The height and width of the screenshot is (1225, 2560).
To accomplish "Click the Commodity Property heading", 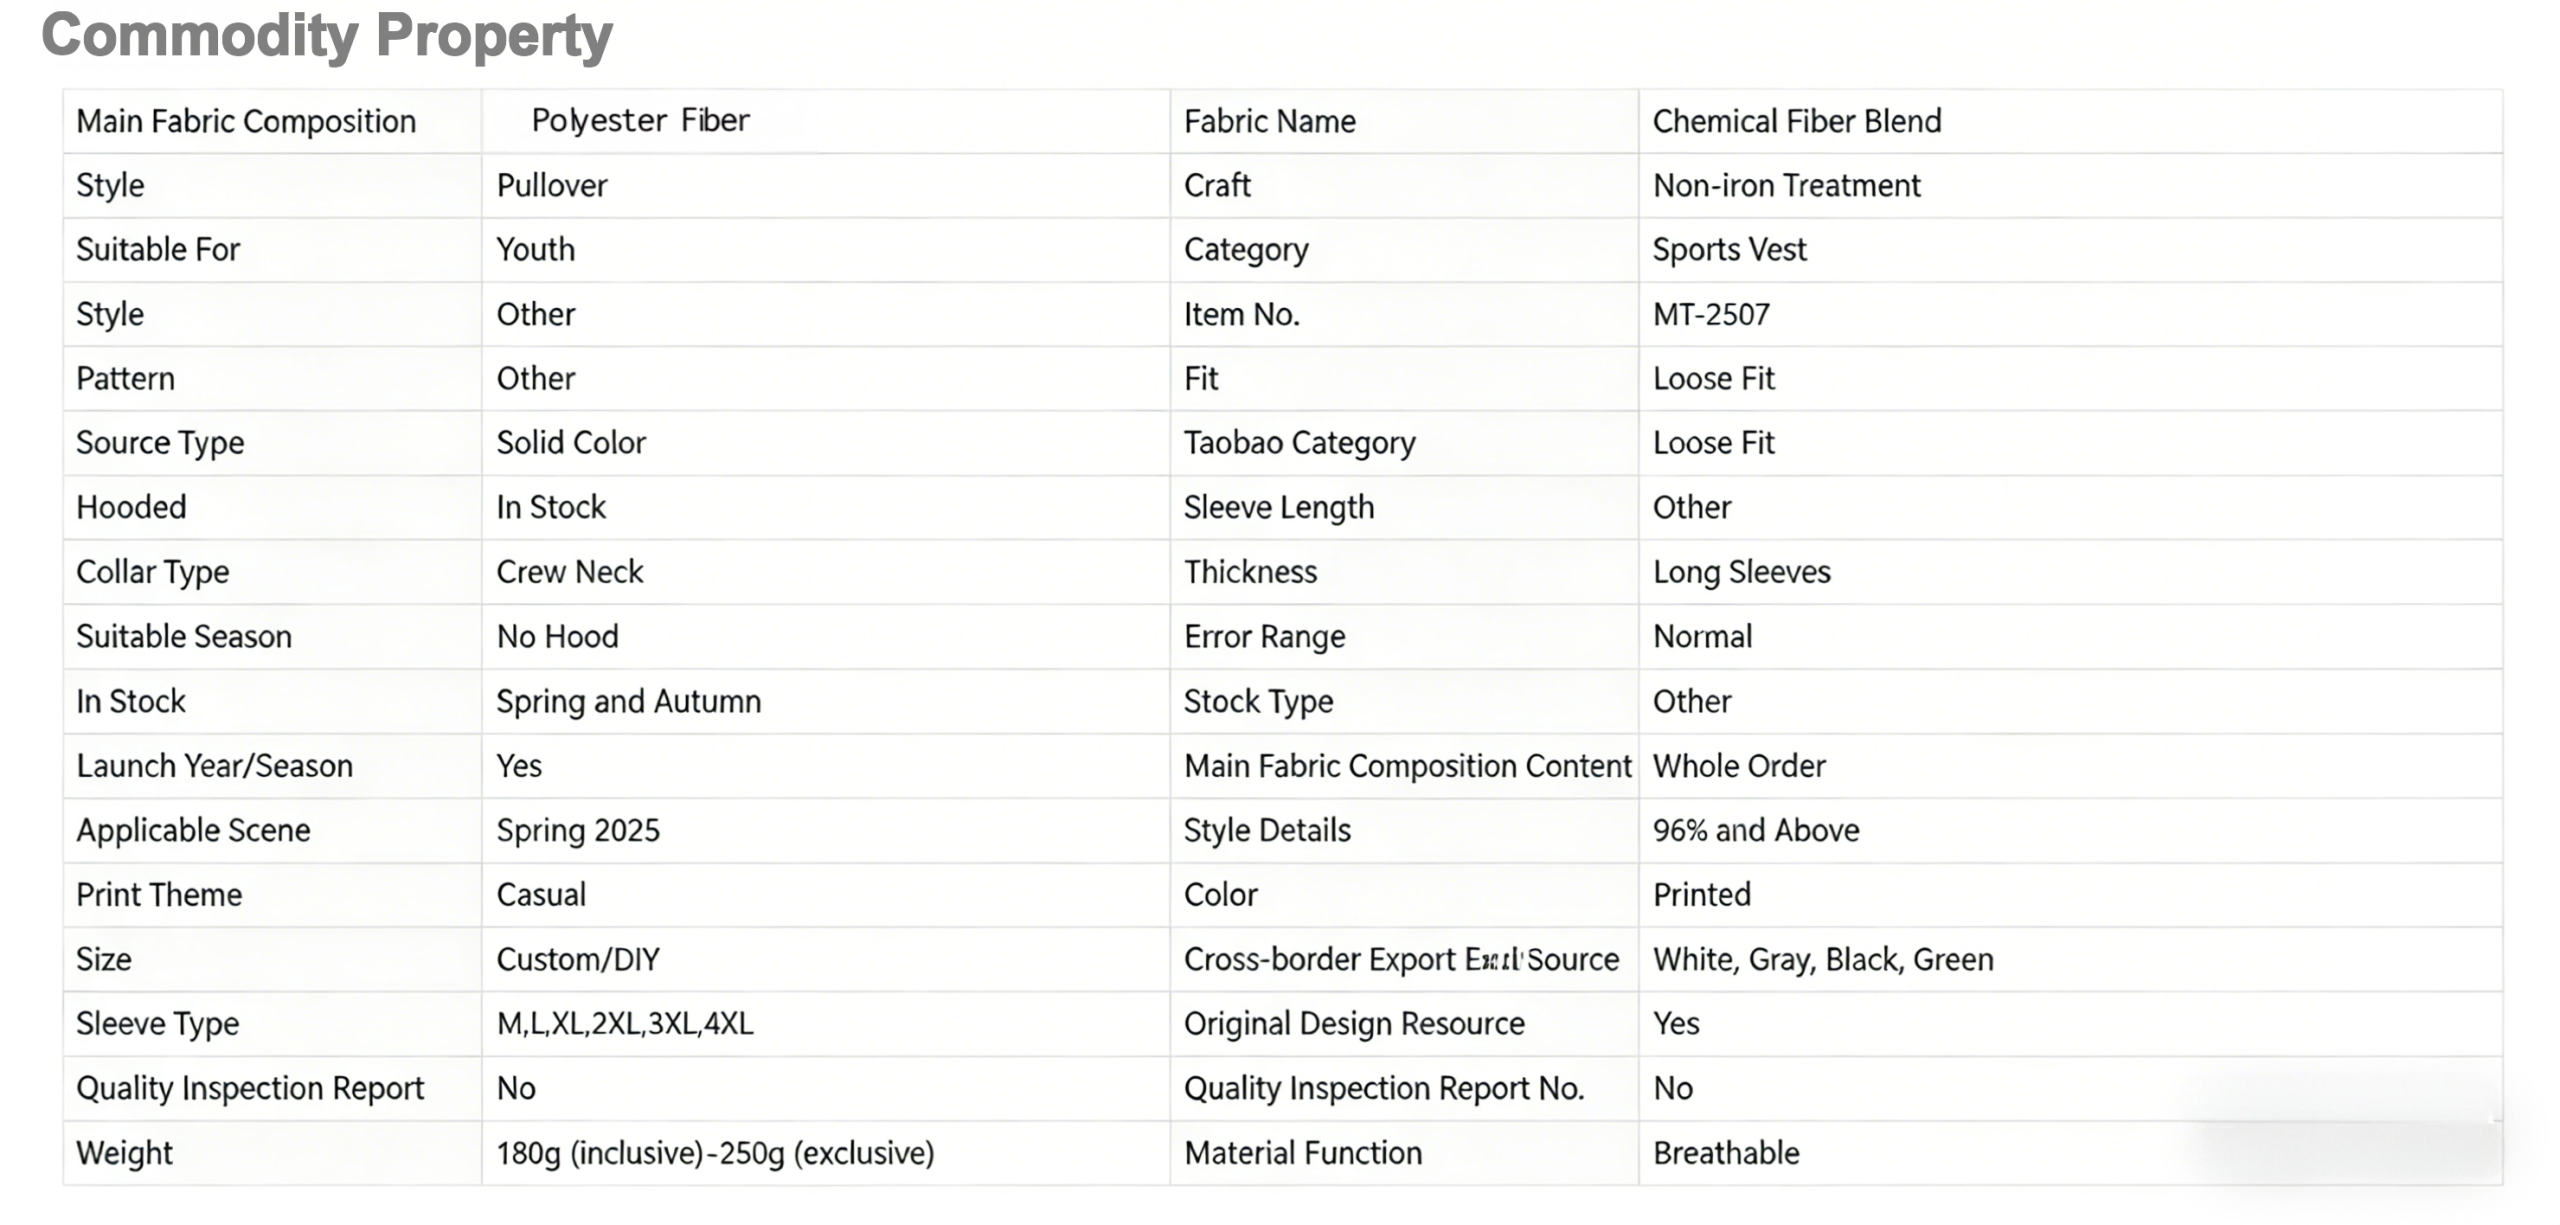I will point(326,36).
